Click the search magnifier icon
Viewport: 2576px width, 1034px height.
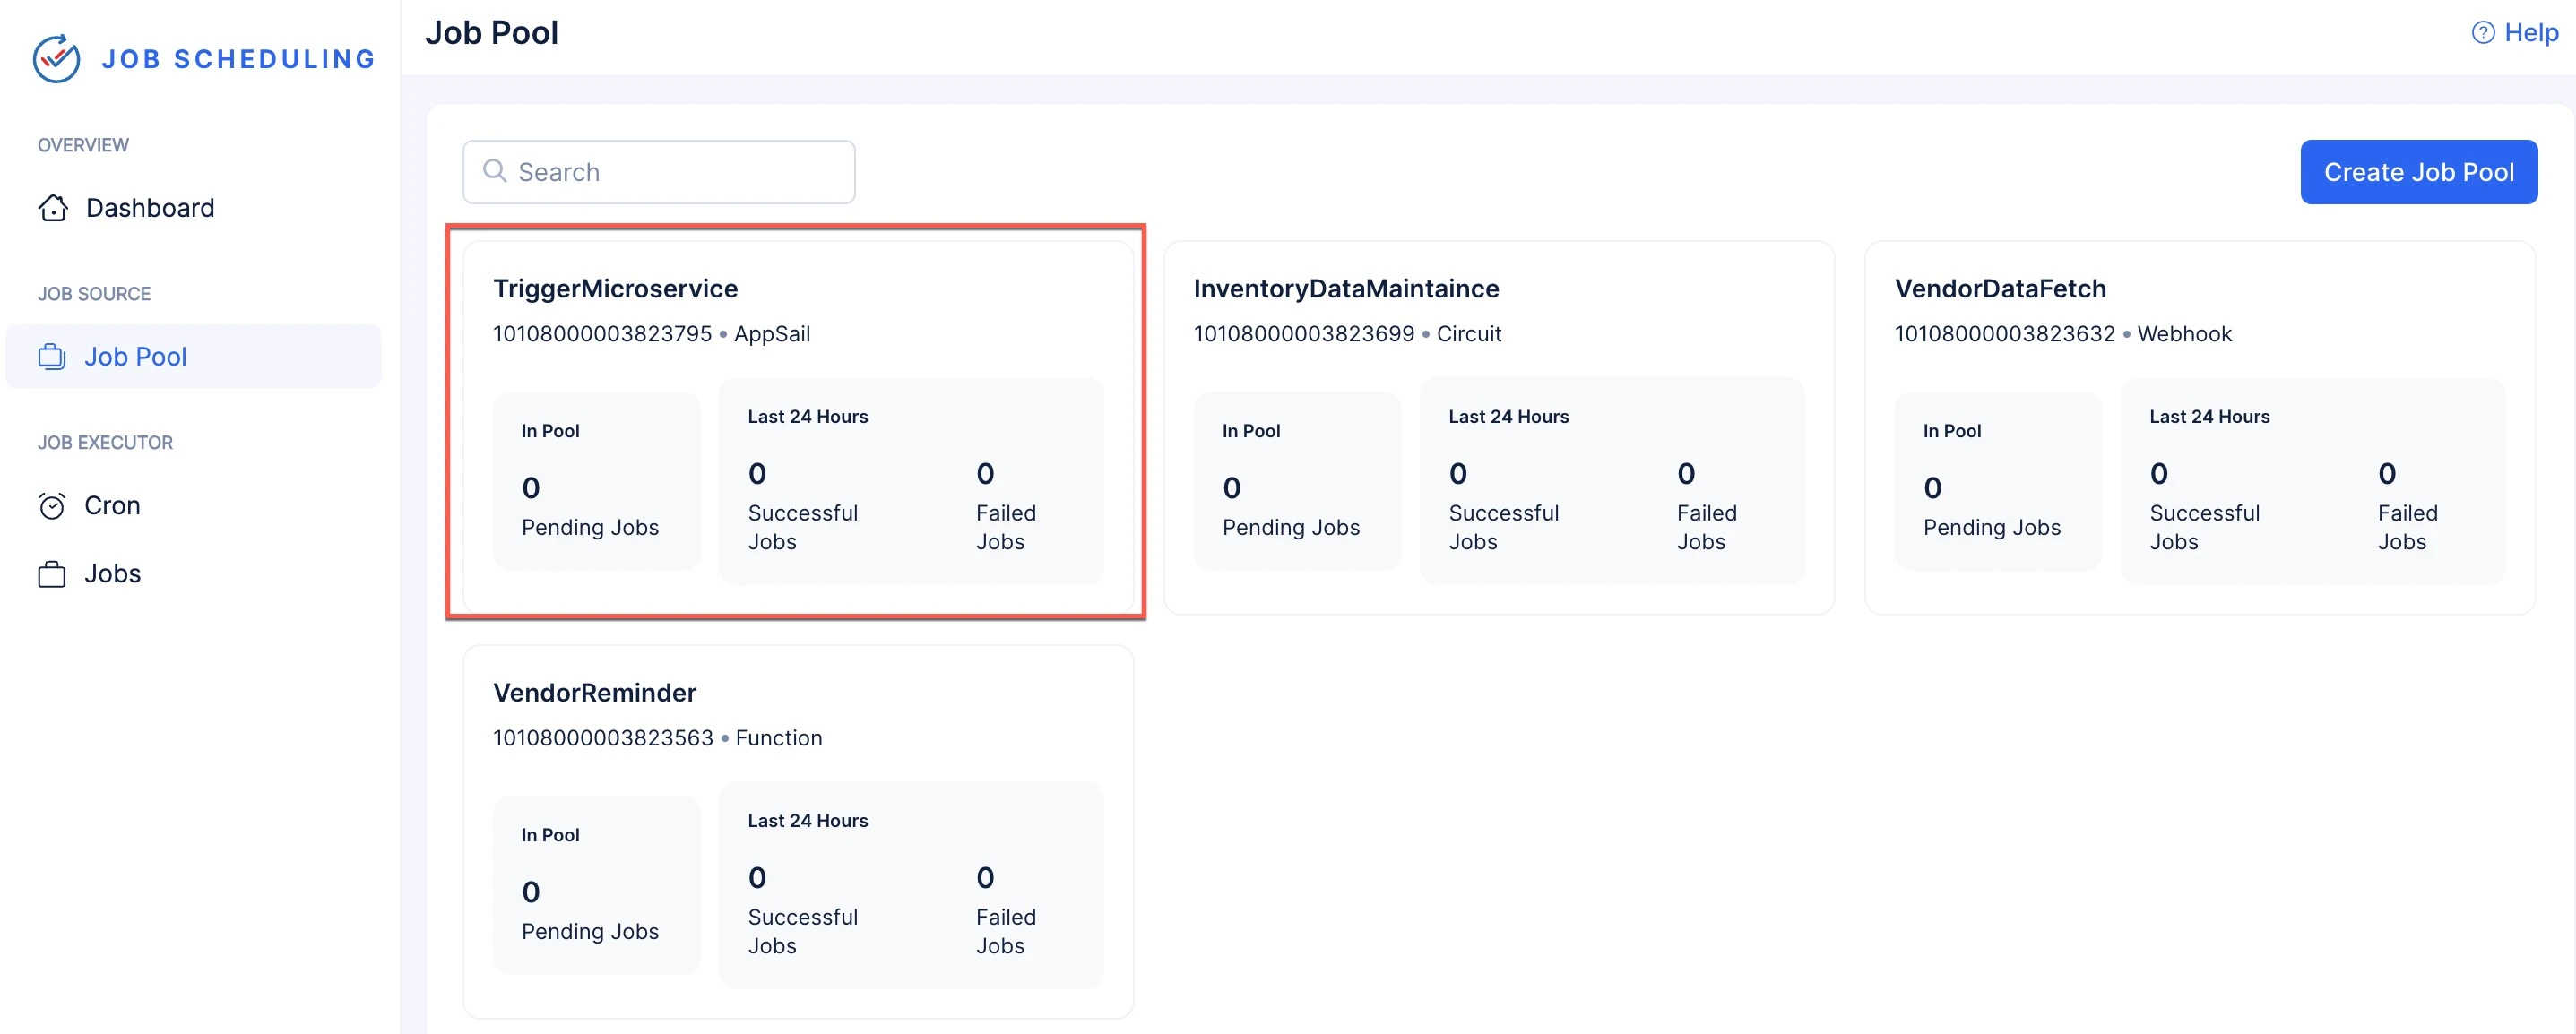(494, 171)
